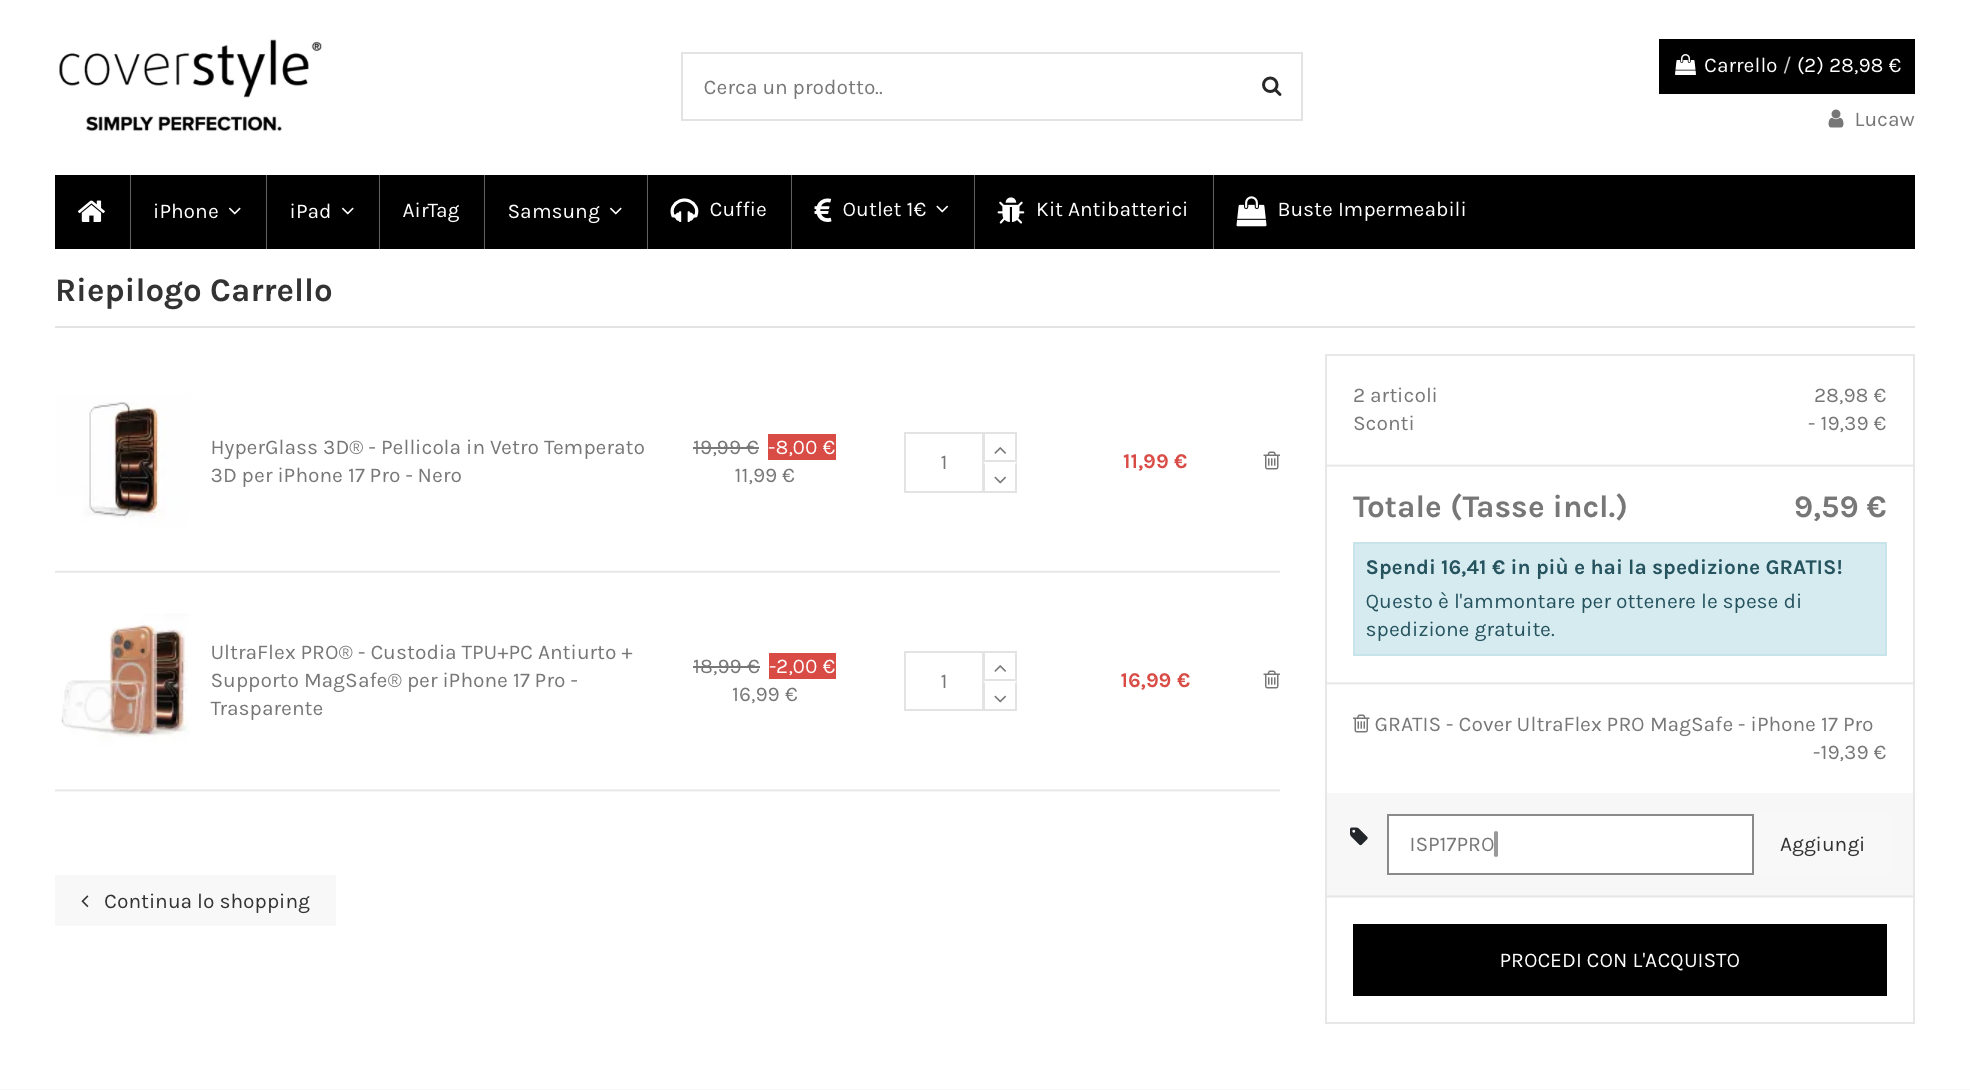The image size is (1970, 1090).
Task: Delete UltraFlex PRO item with trash icon
Action: tap(1272, 680)
